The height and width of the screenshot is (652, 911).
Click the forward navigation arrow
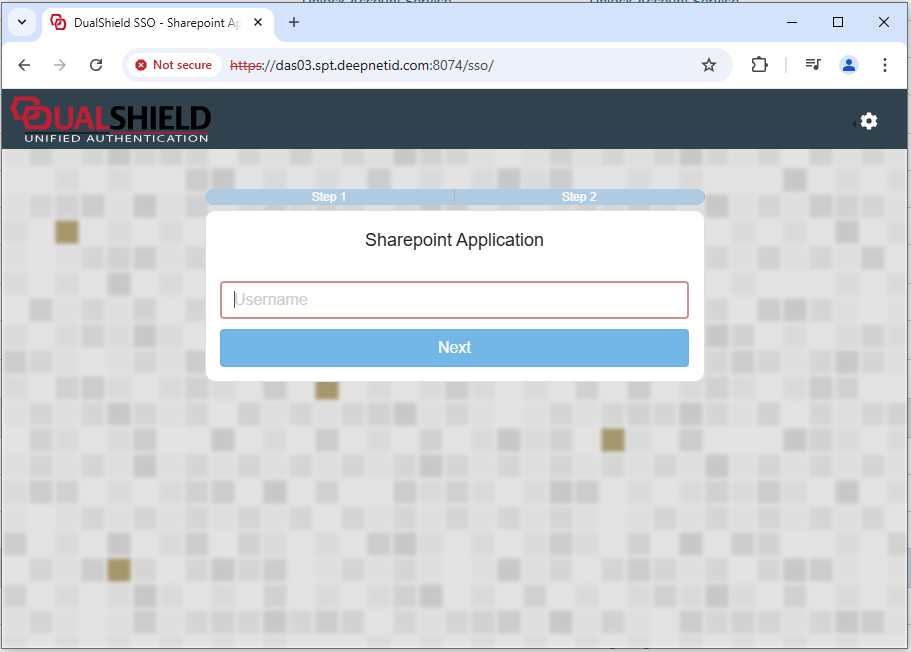coord(60,65)
